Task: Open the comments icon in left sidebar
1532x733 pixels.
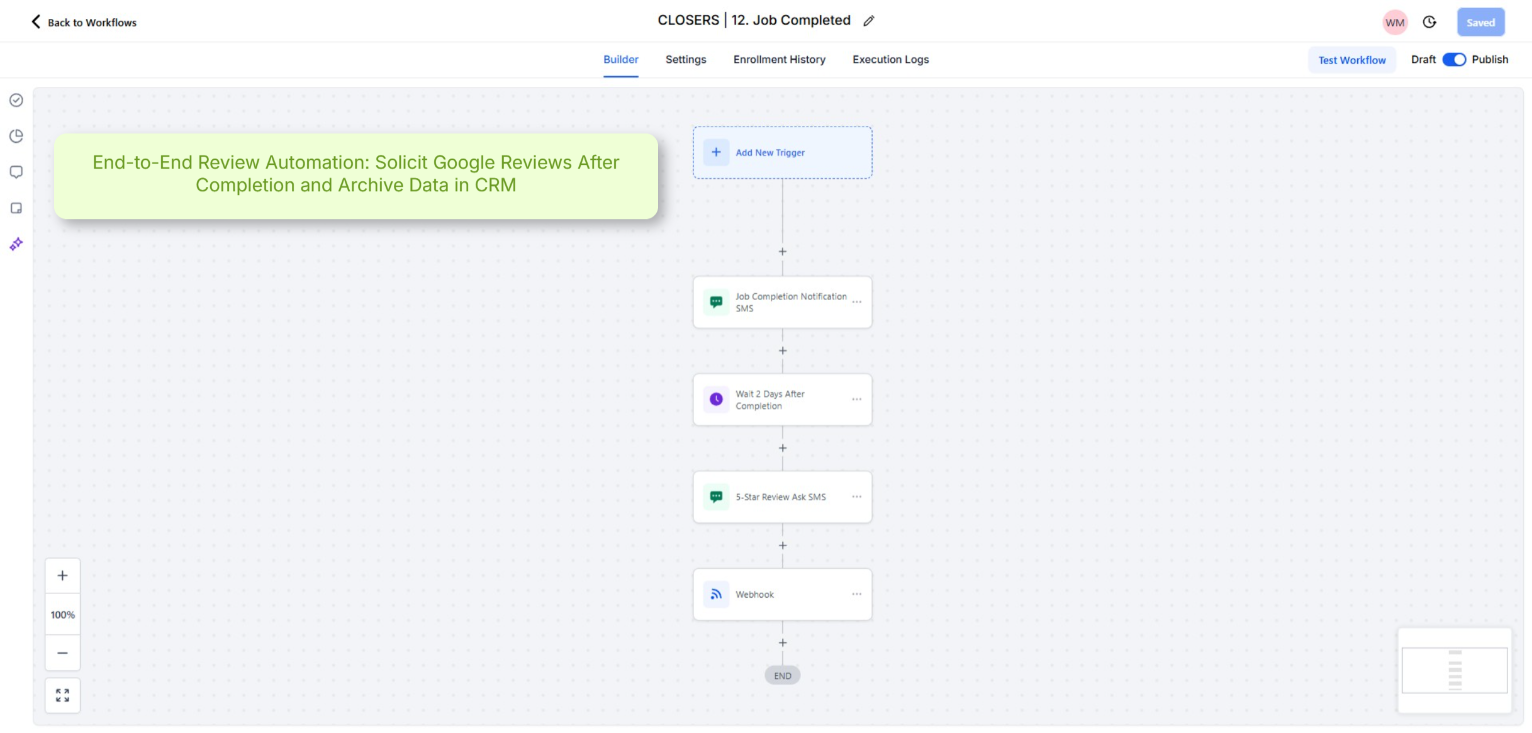Action: [x=16, y=172]
